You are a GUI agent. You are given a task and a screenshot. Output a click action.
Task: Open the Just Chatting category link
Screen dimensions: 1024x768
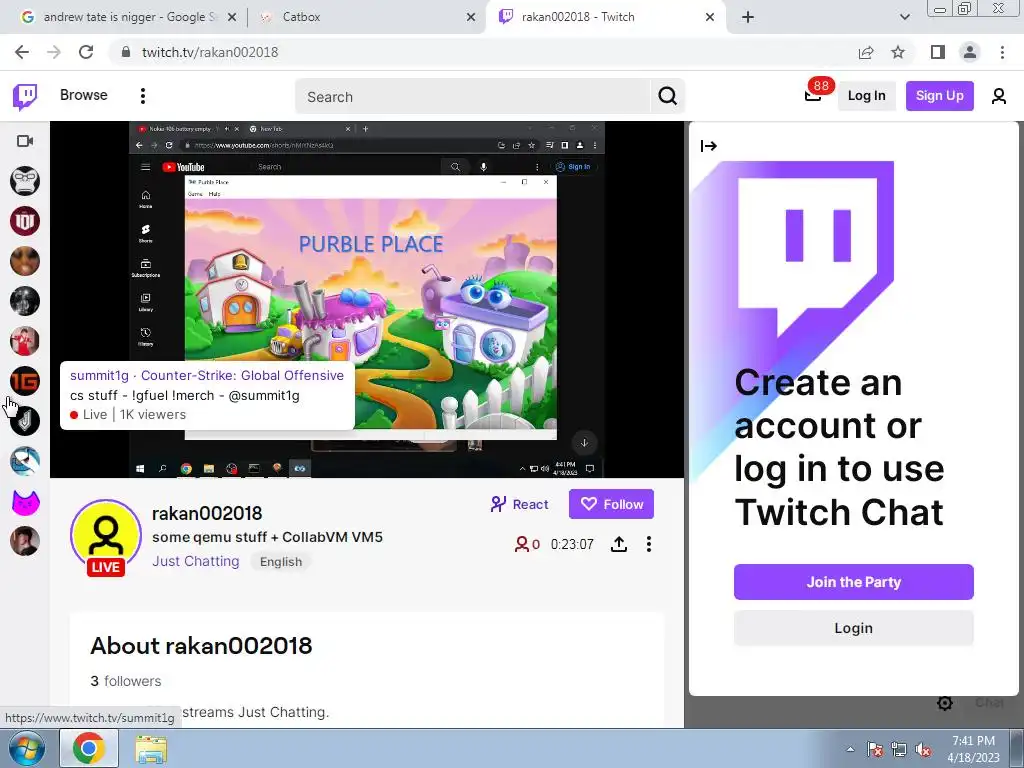(196, 562)
